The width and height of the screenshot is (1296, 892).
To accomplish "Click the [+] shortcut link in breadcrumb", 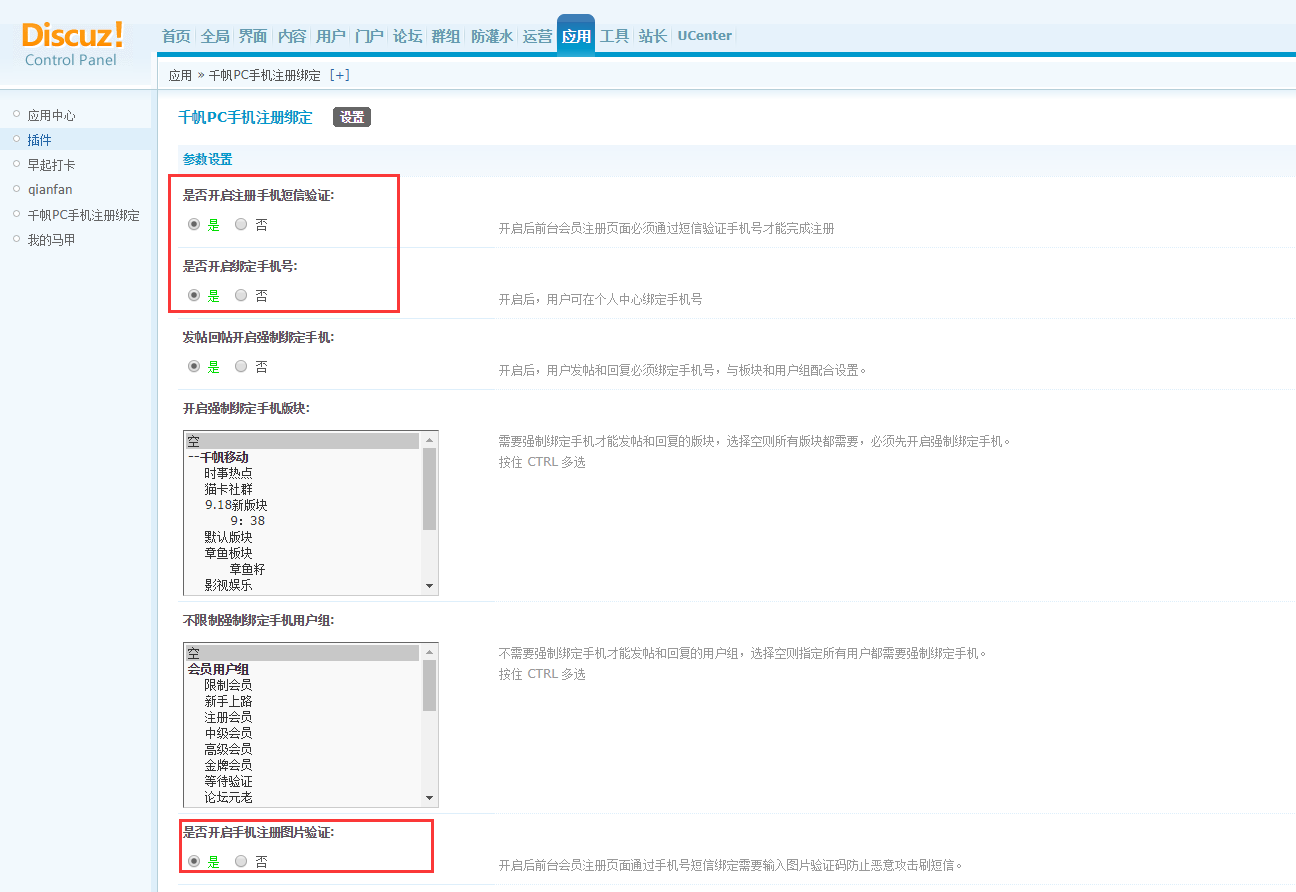I will tap(340, 75).
